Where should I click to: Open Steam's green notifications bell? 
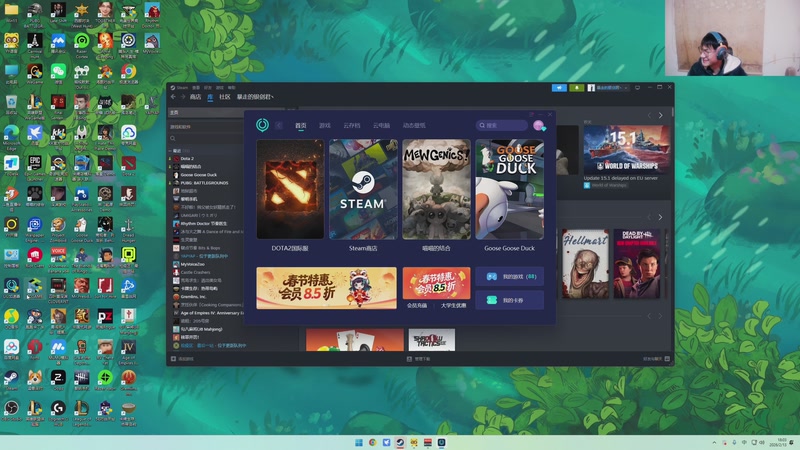pyautogui.click(x=577, y=88)
